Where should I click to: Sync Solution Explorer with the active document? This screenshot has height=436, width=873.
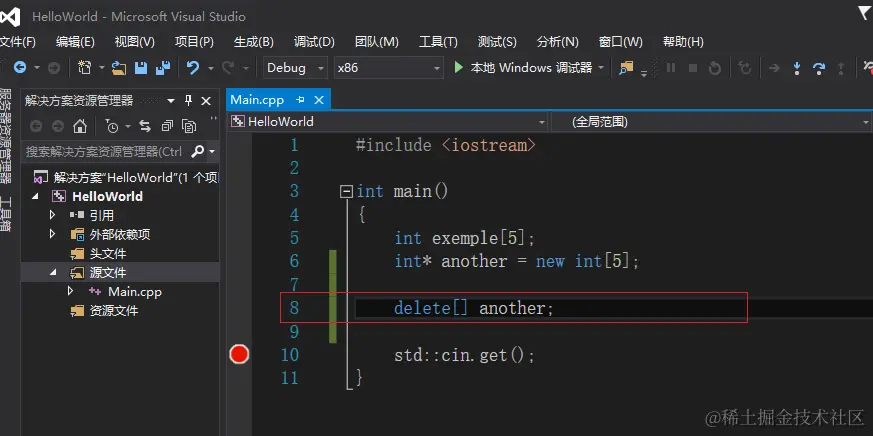pos(145,126)
